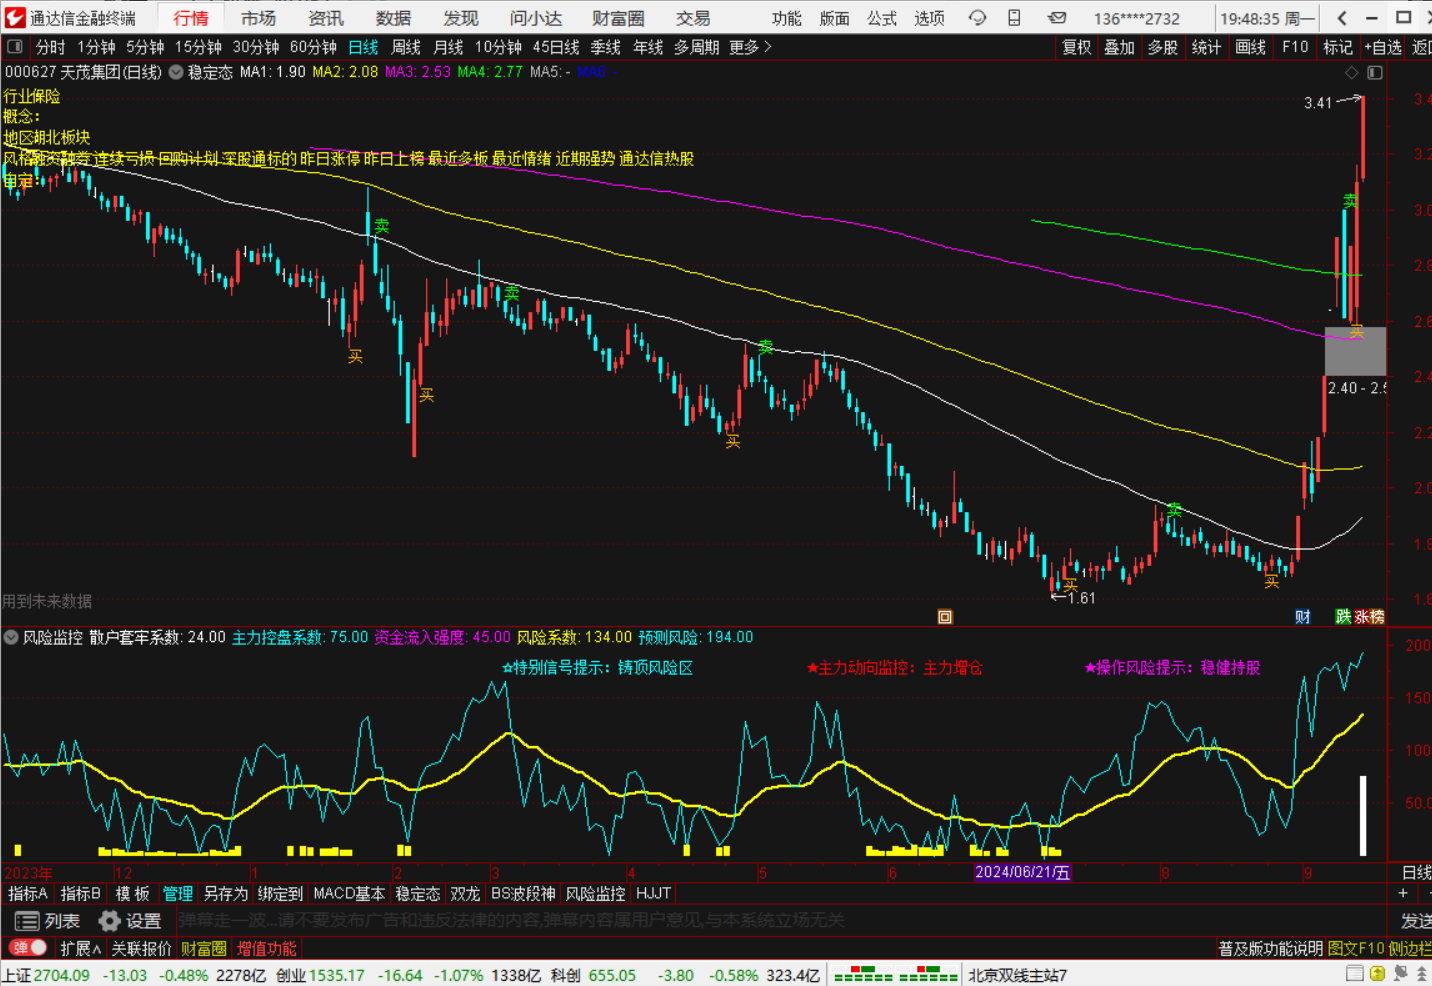
Task: Toggle the side panel icon at chart corner
Action: click(1375, 72)
